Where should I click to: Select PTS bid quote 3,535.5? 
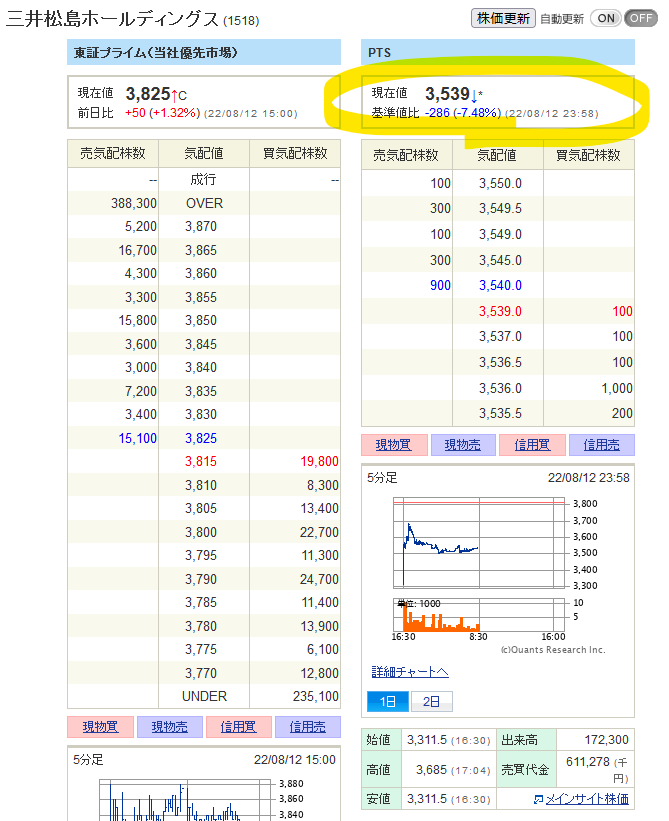point(500,414)
